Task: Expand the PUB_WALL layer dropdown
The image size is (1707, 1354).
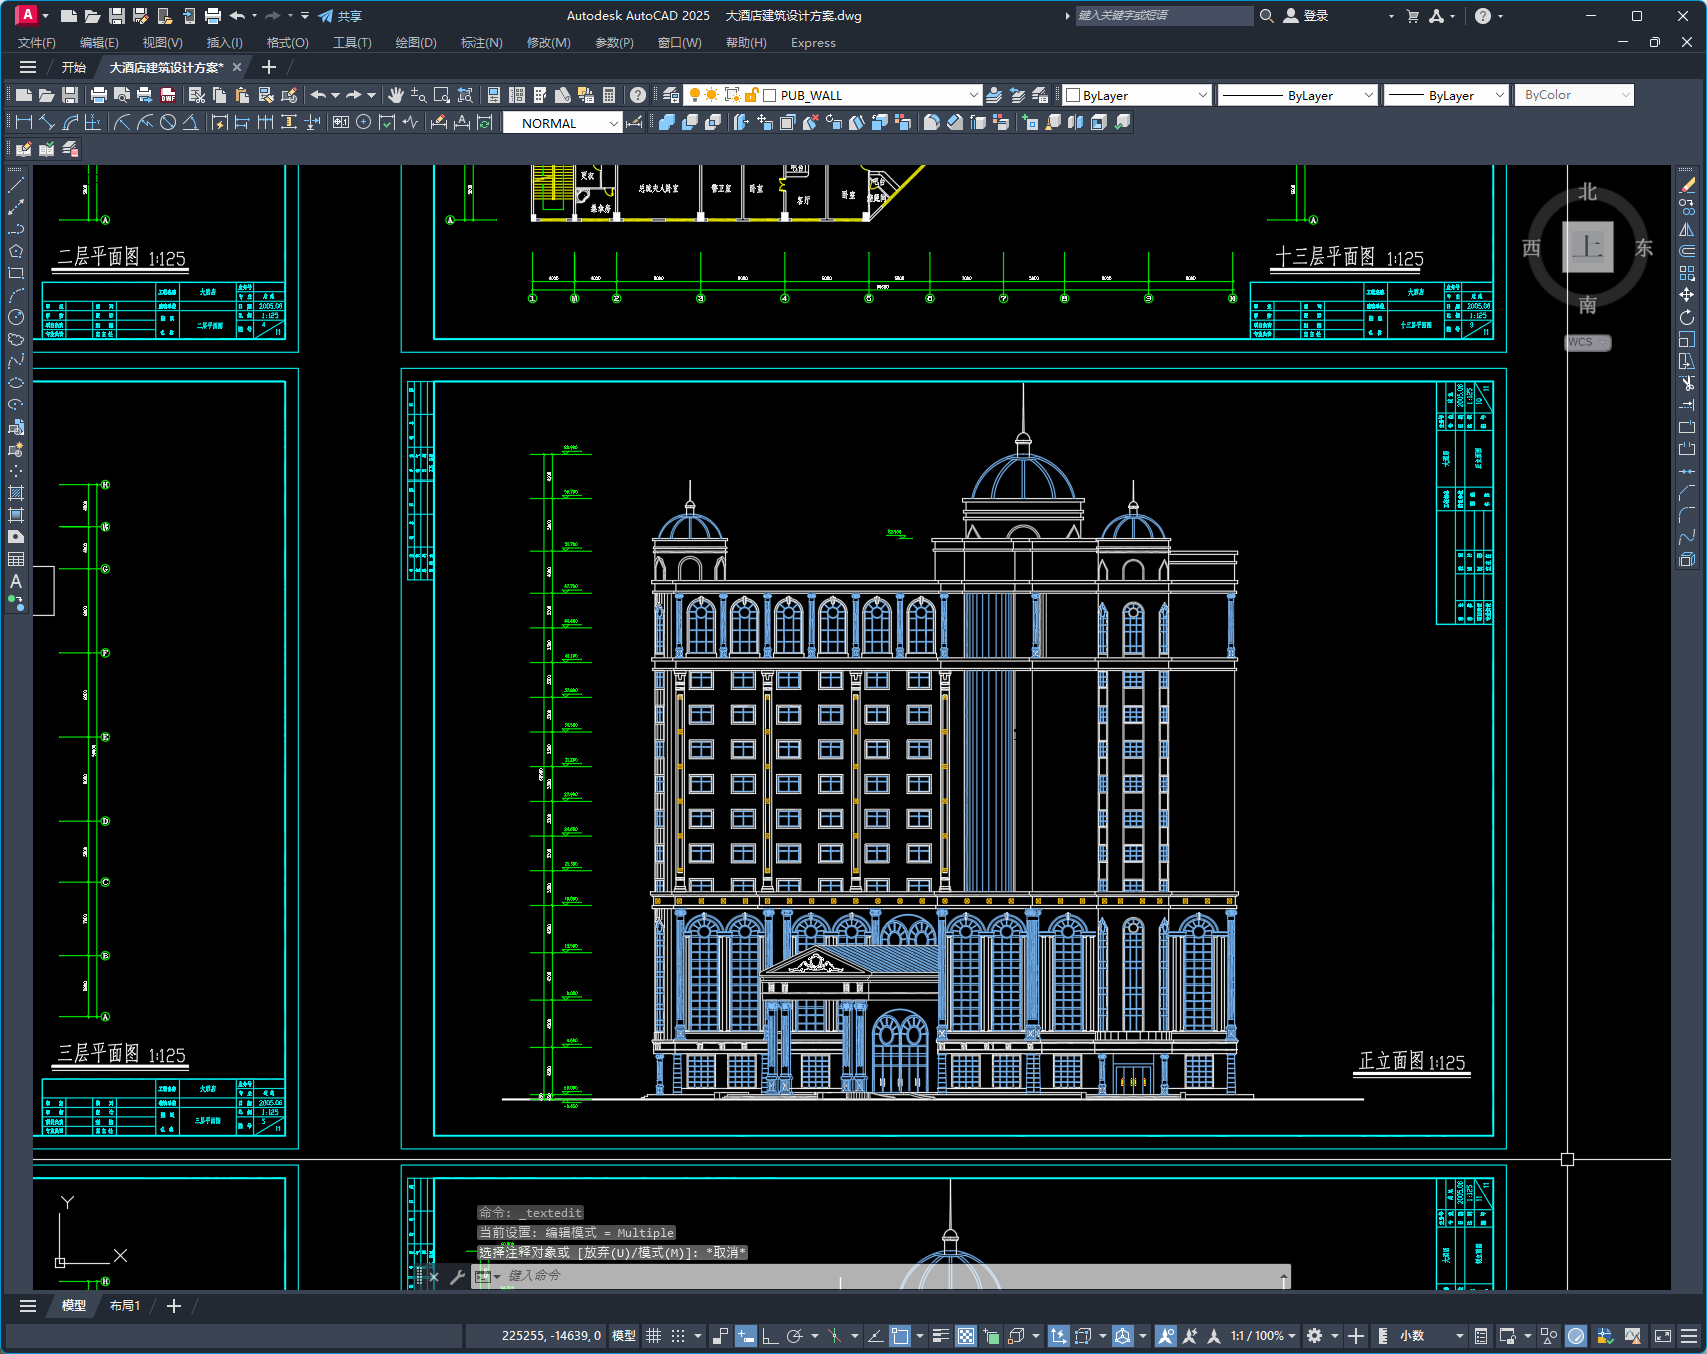Action: (973, 95)
